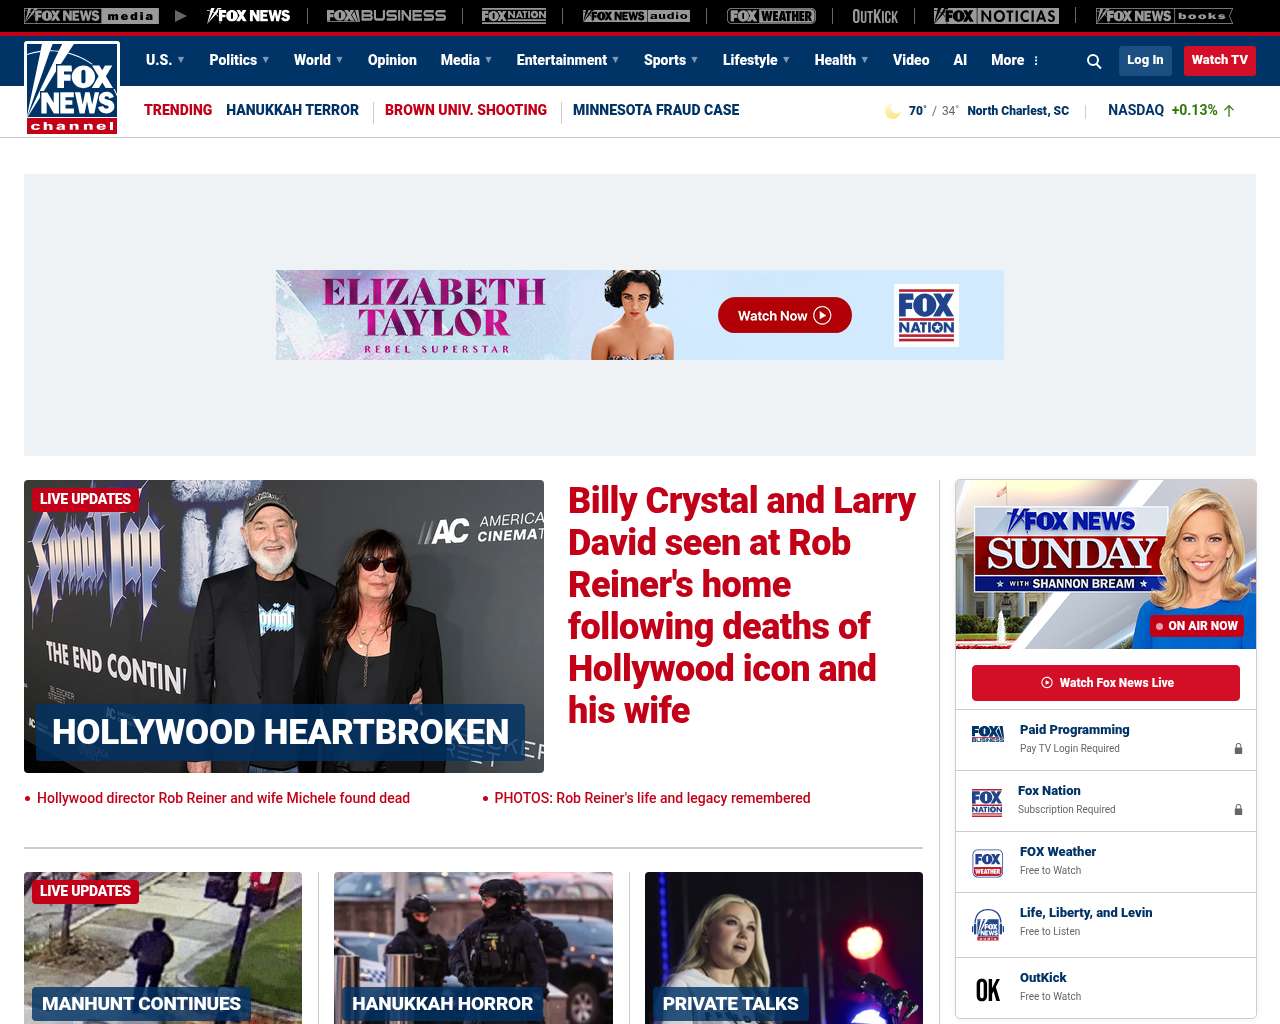The width and height of the screenshot is (1280, 1024).
Task: Visit OutKick logo in top bar
Action: [x=875, y=16]
